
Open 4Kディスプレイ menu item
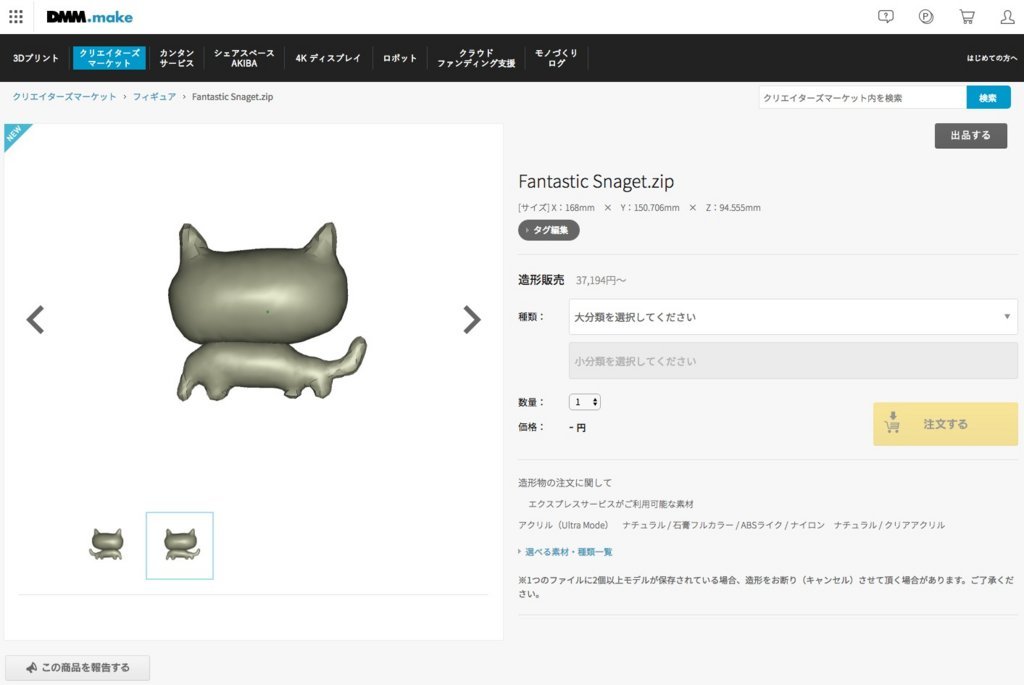click(x=328, y=58)
